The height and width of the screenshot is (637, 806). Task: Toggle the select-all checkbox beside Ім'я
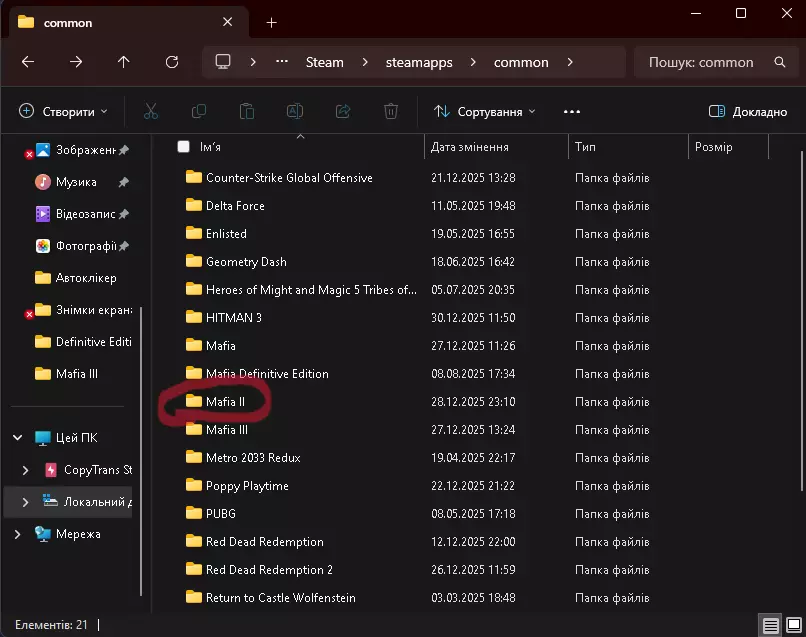click(183, 147)
